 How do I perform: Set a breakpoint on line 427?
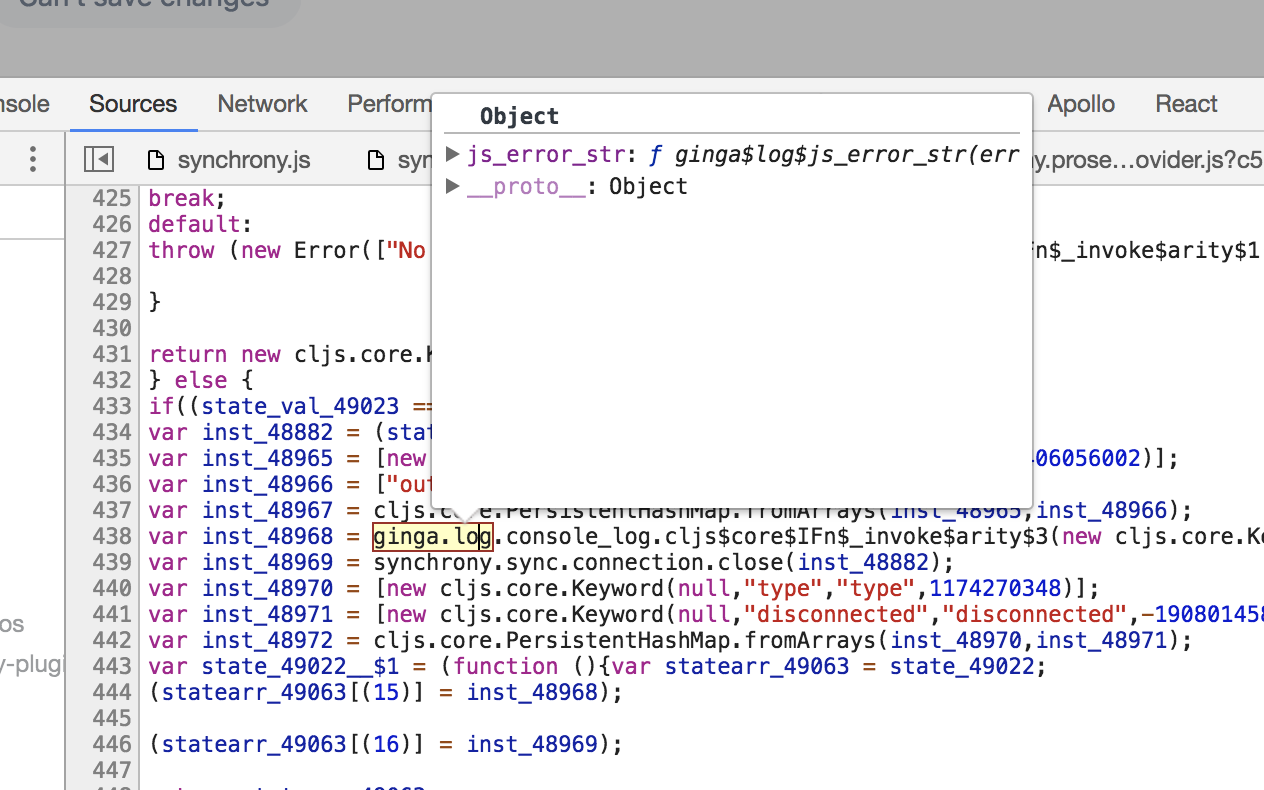coord(113,250)
